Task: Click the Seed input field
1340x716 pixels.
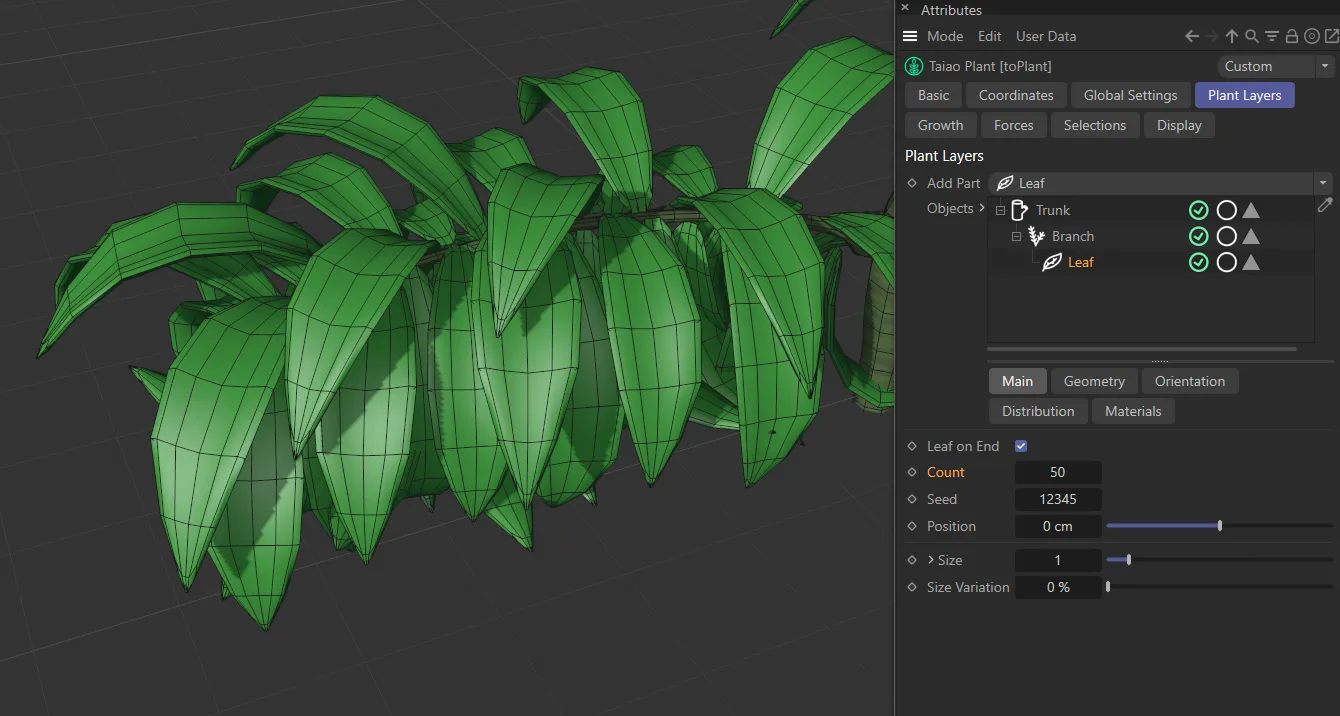Action: [x=1058, y=499]
